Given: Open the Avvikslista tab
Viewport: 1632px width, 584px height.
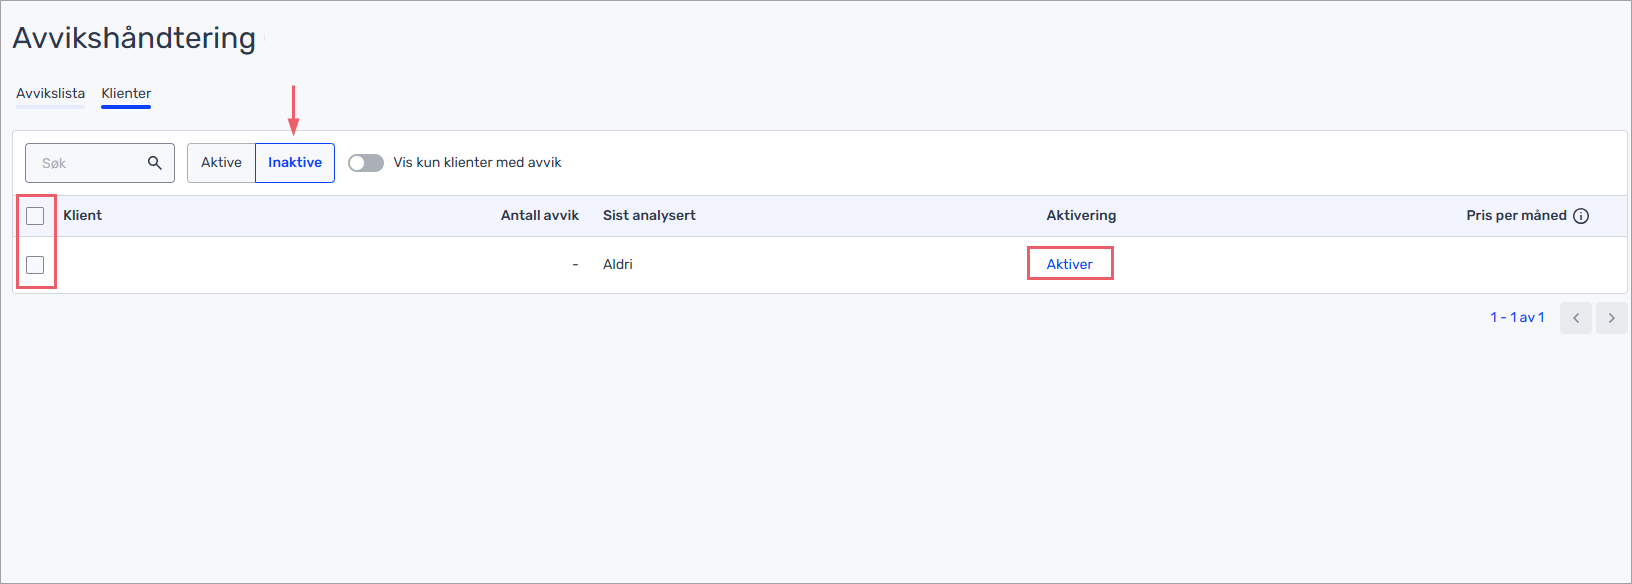Looking at the screenshot, I should click(51, 93).
